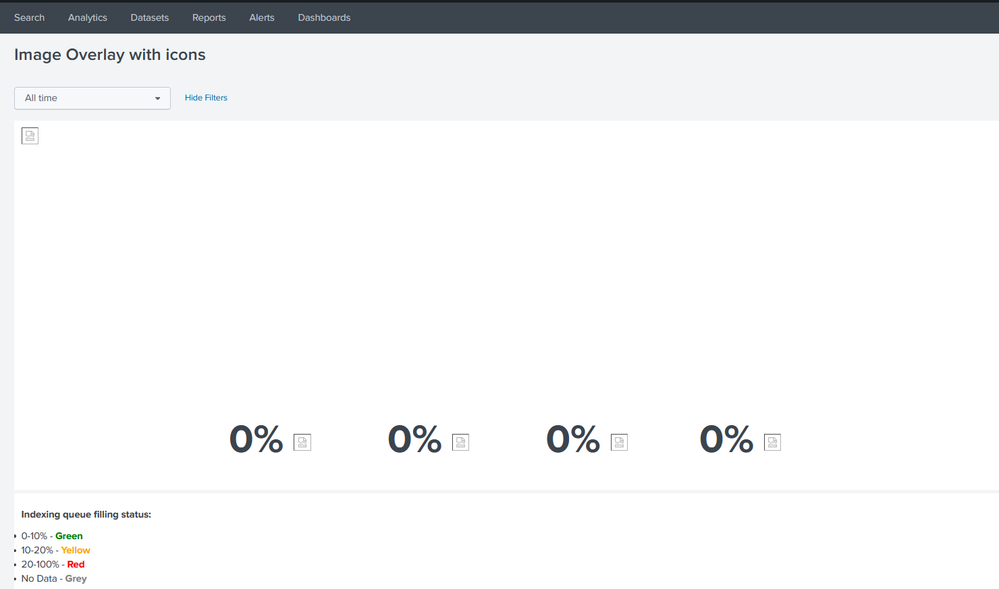The height and width of the screenshot is (589, 999).
Task: Open Datasets in the navigation bar
Action: tap(149, 17)
